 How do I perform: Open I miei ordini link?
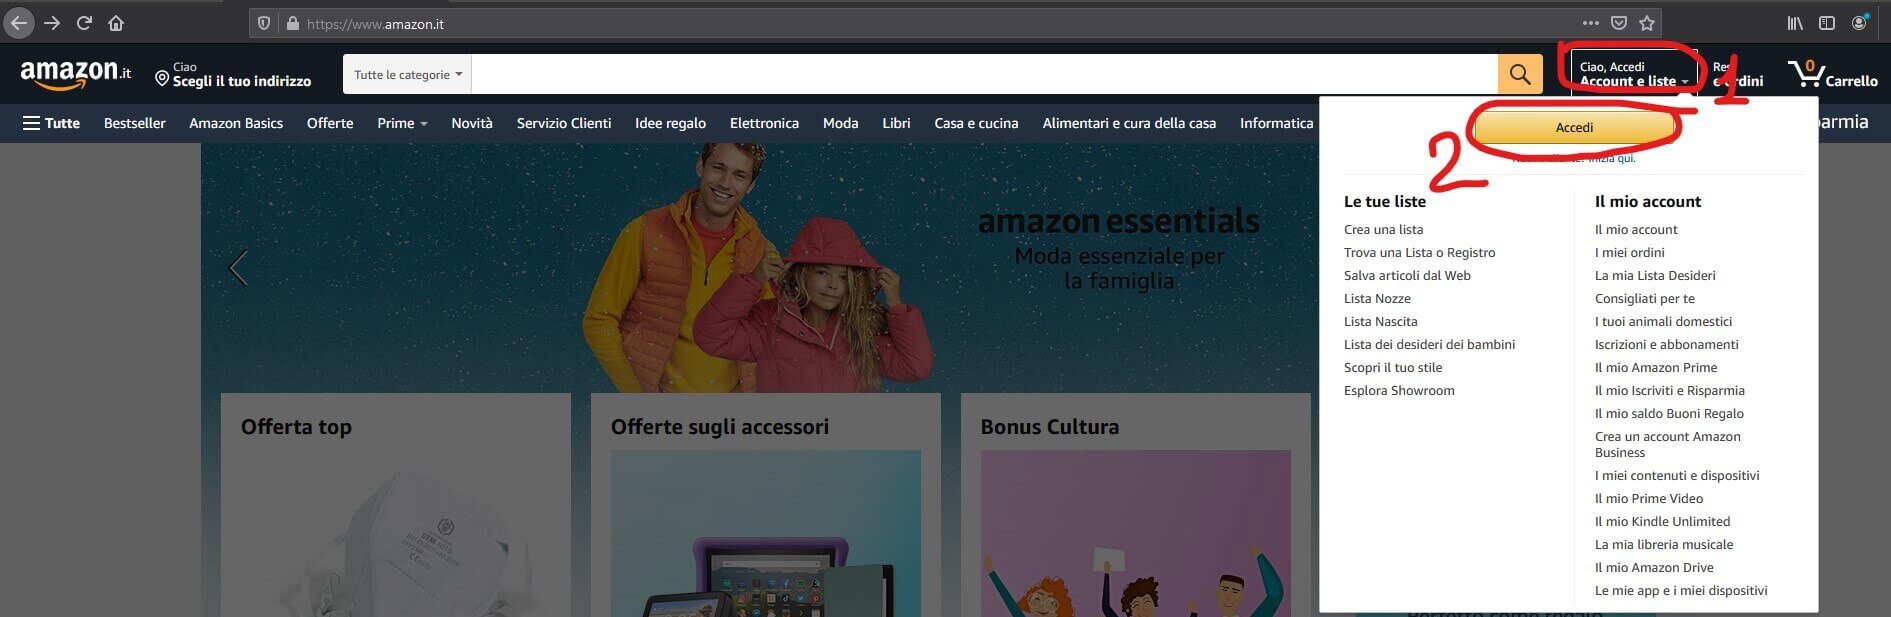pyautogui.click(x=1629, y=252)
